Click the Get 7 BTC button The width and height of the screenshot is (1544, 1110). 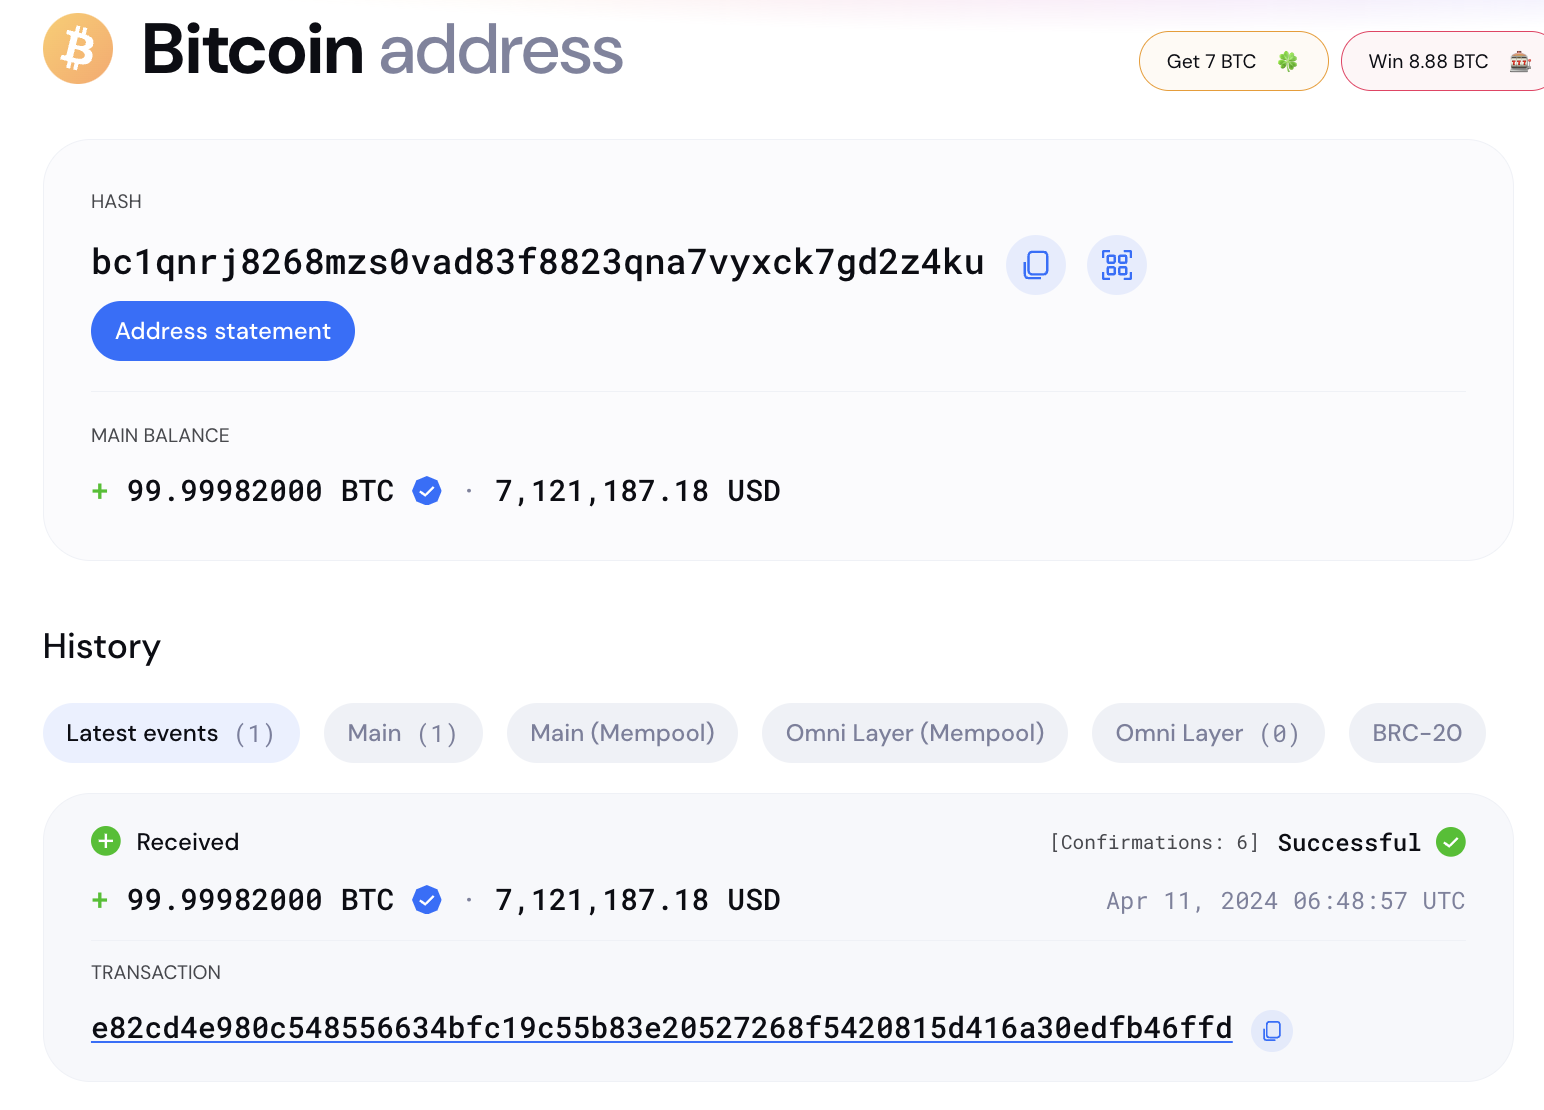[x=1233, y=61]
